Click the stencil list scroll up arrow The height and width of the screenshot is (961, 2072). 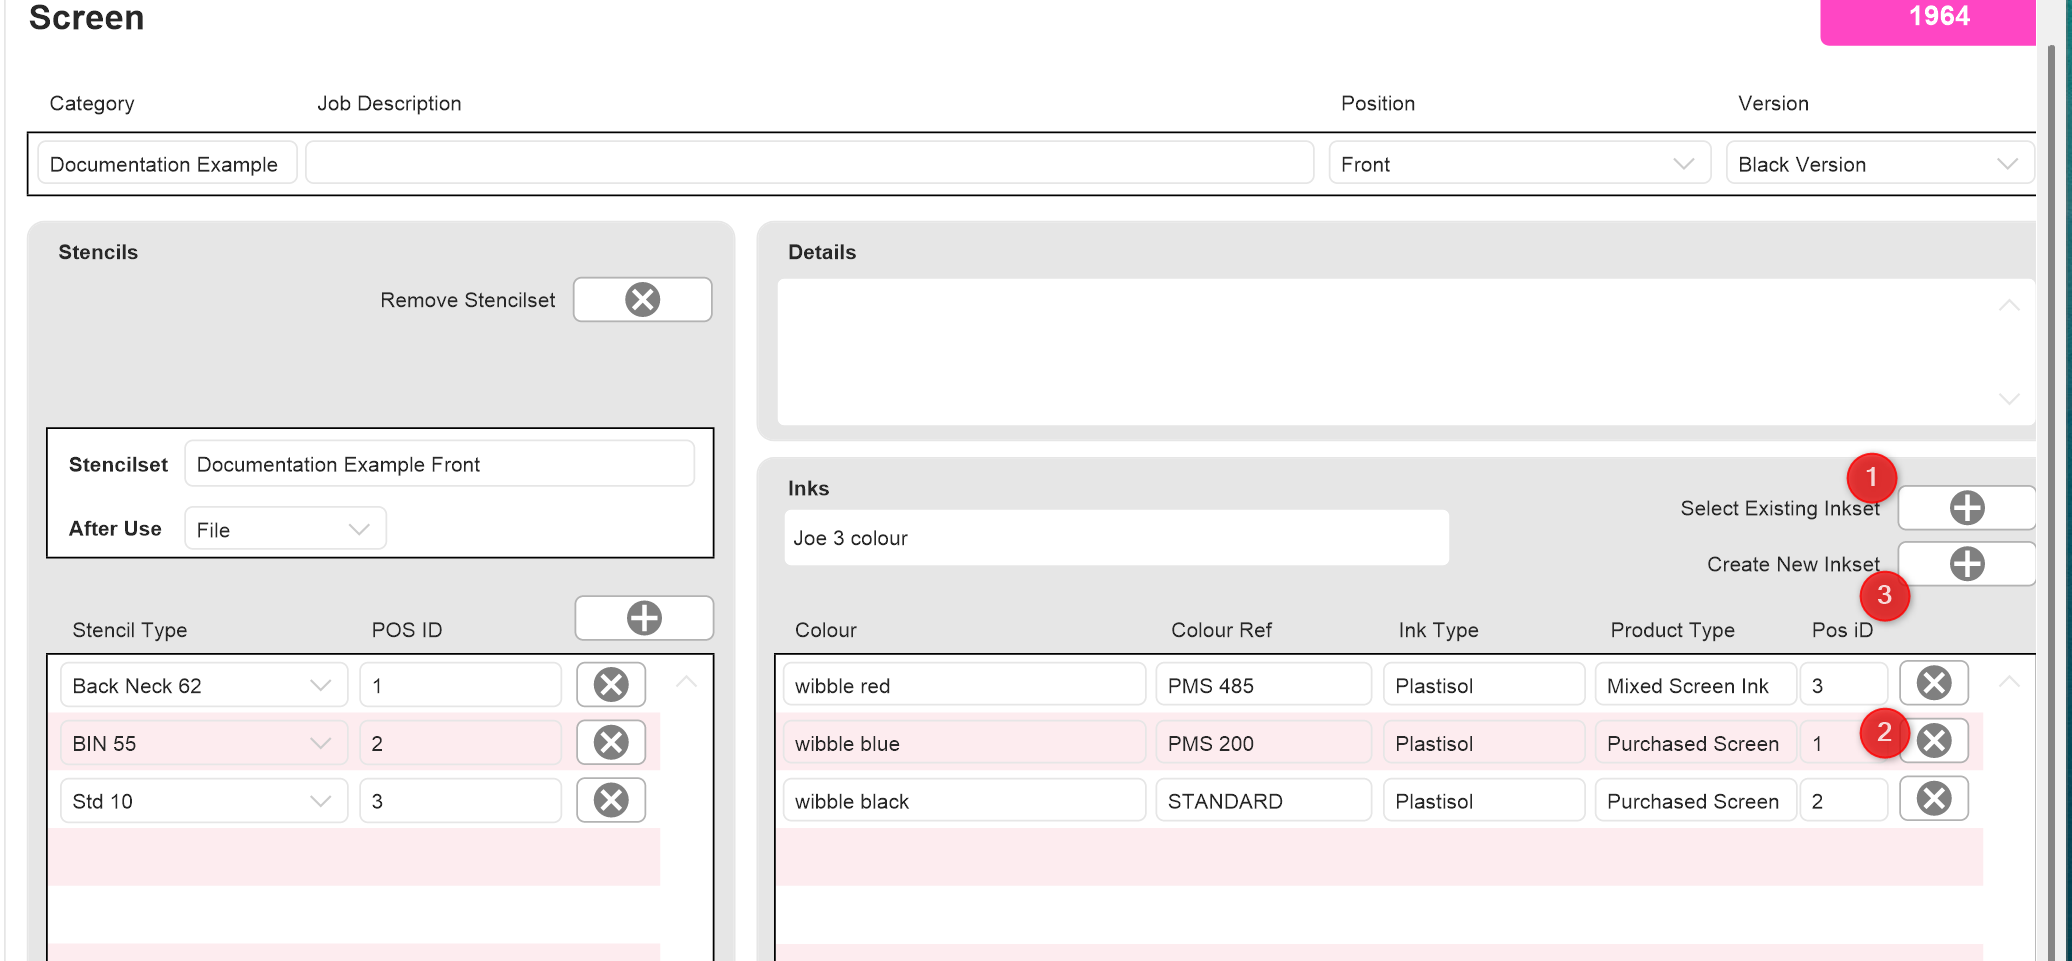tap(686, 682)
